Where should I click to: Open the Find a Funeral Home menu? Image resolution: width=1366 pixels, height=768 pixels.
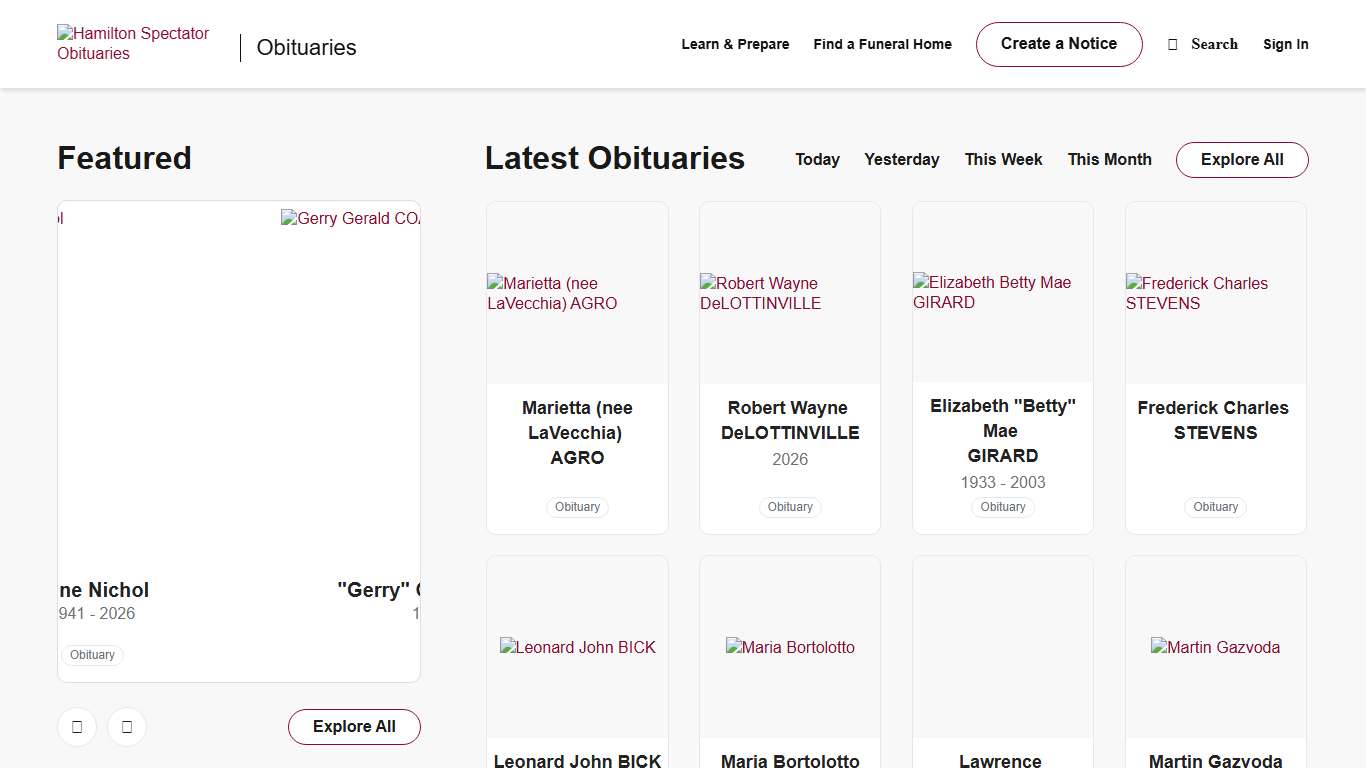click(x=882, y=44)
